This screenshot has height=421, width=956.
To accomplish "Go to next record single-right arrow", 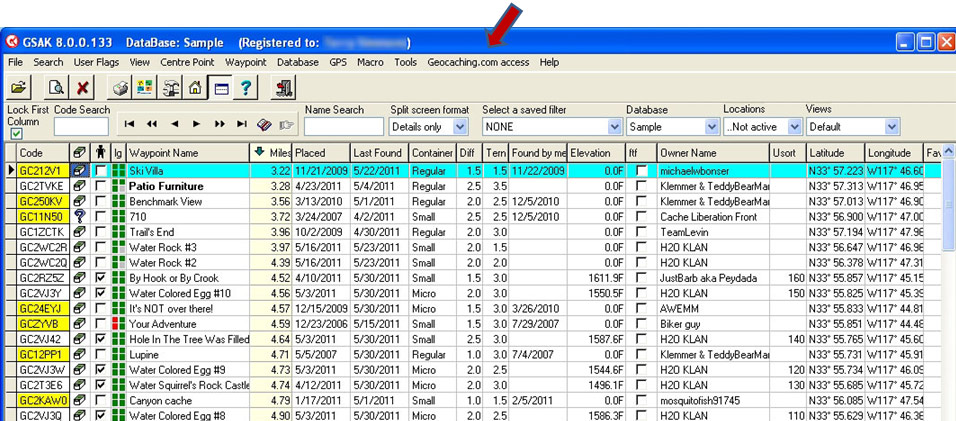I will pyautogui.click(x=196, y=124).
